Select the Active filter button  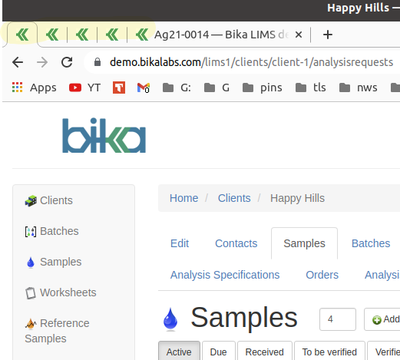click(179, 351)
